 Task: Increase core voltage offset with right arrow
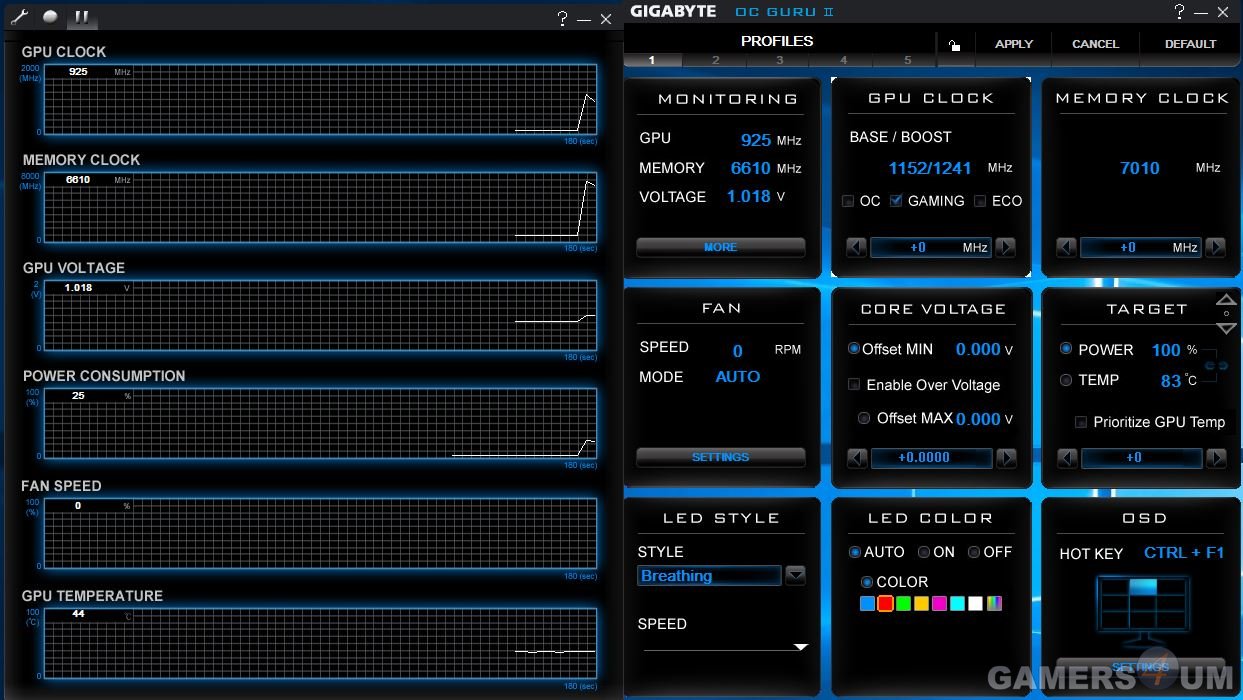(1007, 458)
